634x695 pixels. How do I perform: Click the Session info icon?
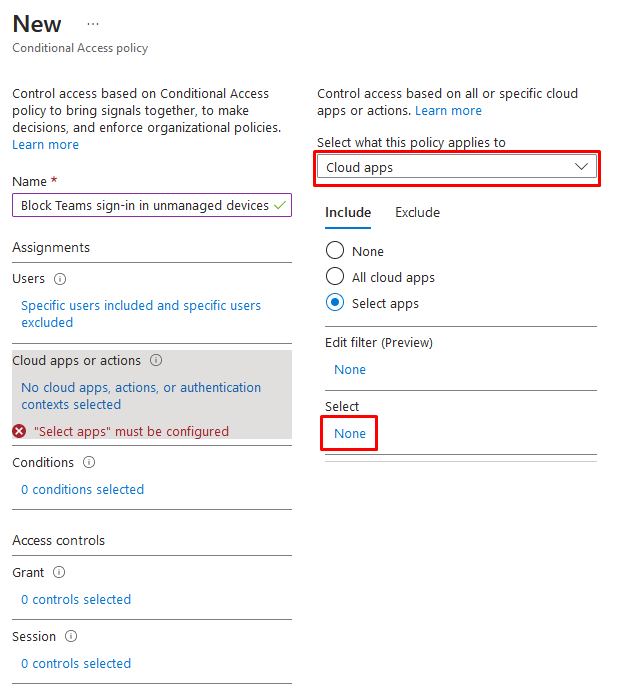71,636
